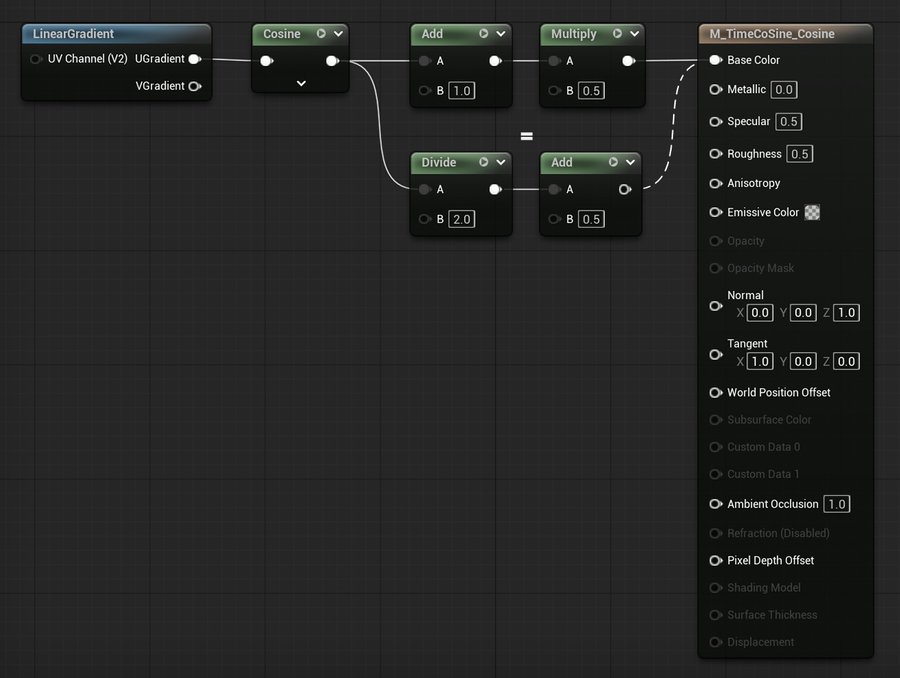Click the VGradient output pin on LinearGradient

pyautogui.click(x=195, y=86)
